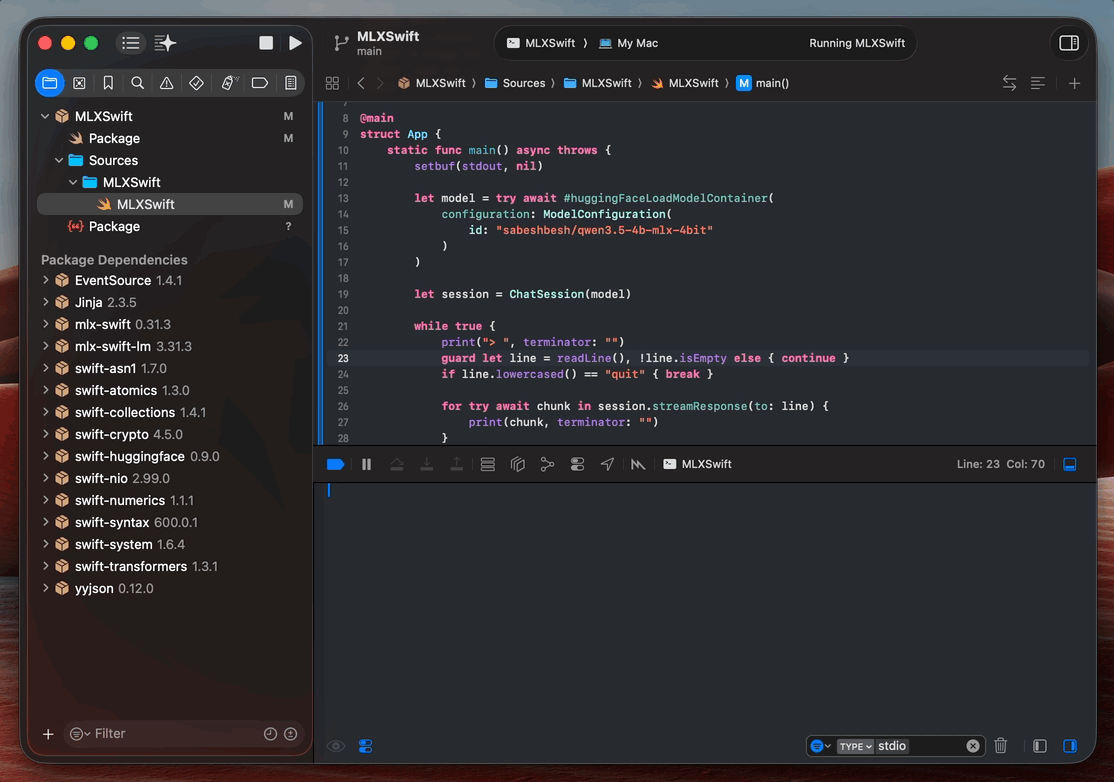This screenshot has height=782, width=1114.
Task: Clear the console with trash icon
Action: coord(1000,746)
